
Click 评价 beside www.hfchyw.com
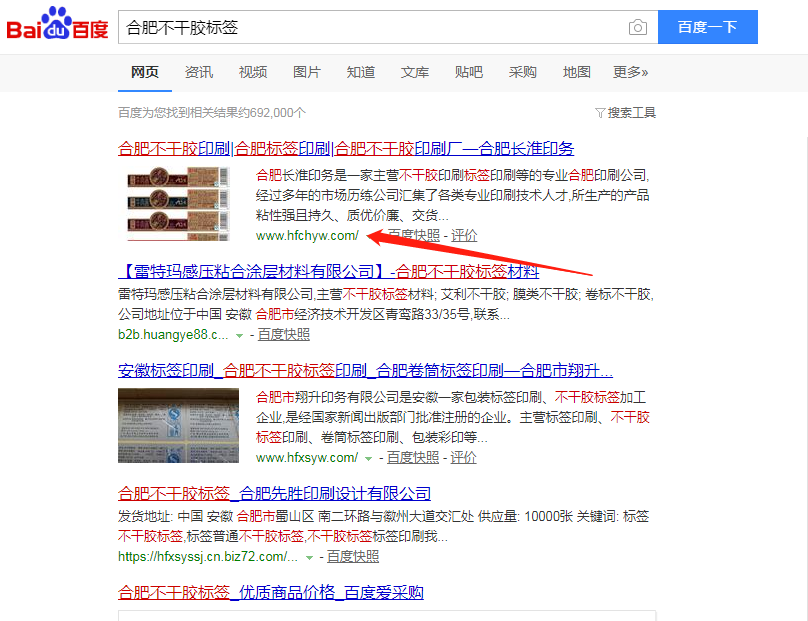(x=464, y=236)
